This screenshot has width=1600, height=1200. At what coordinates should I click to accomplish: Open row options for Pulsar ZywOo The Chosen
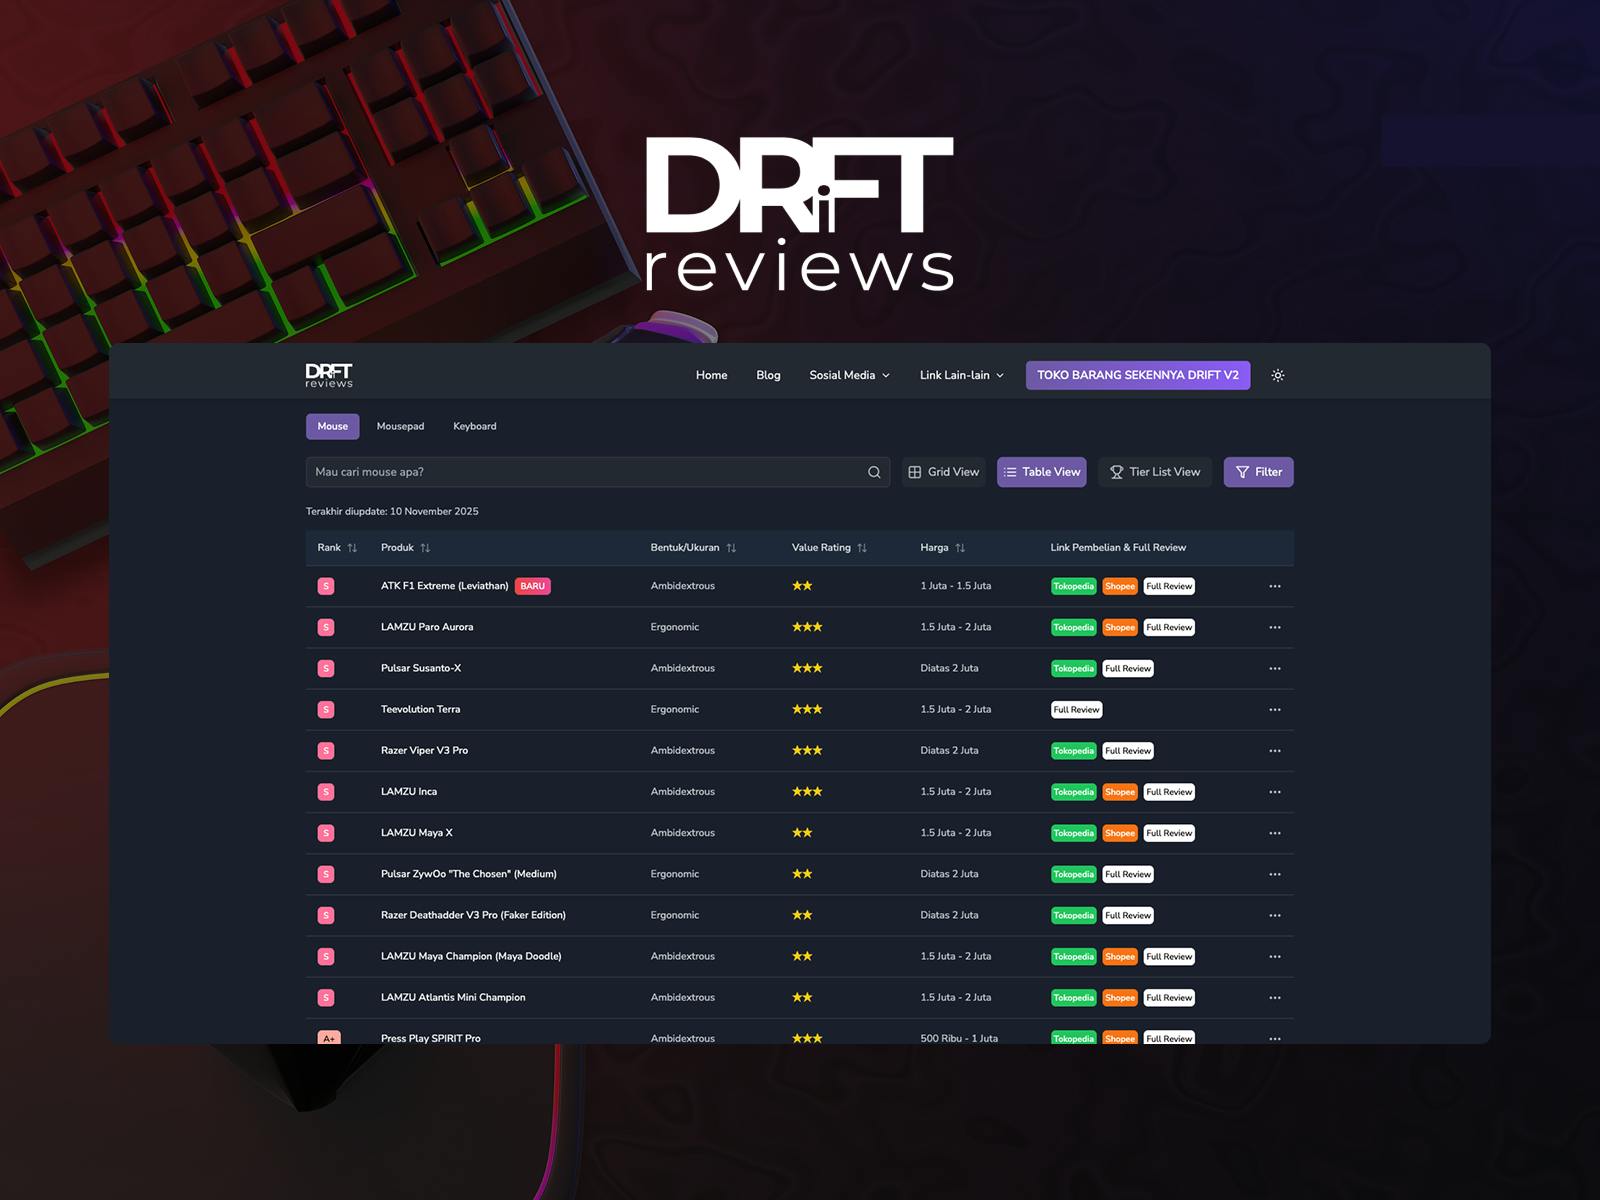pos(1274,874)
